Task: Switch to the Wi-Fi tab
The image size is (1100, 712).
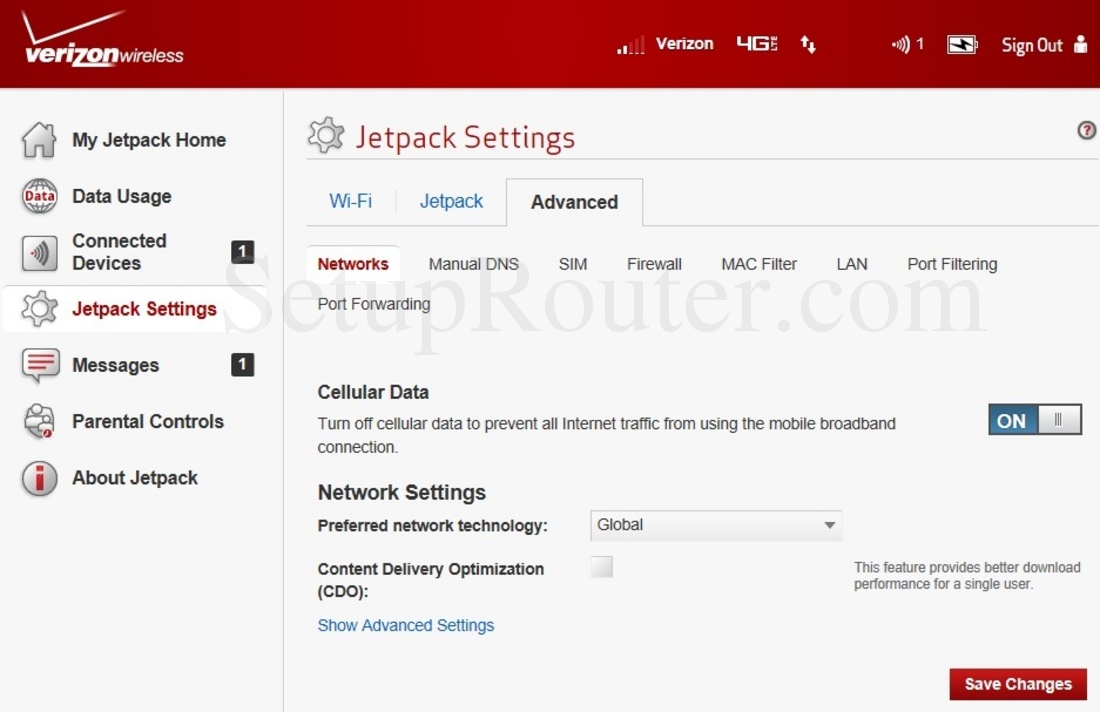Action: point(351,201)
